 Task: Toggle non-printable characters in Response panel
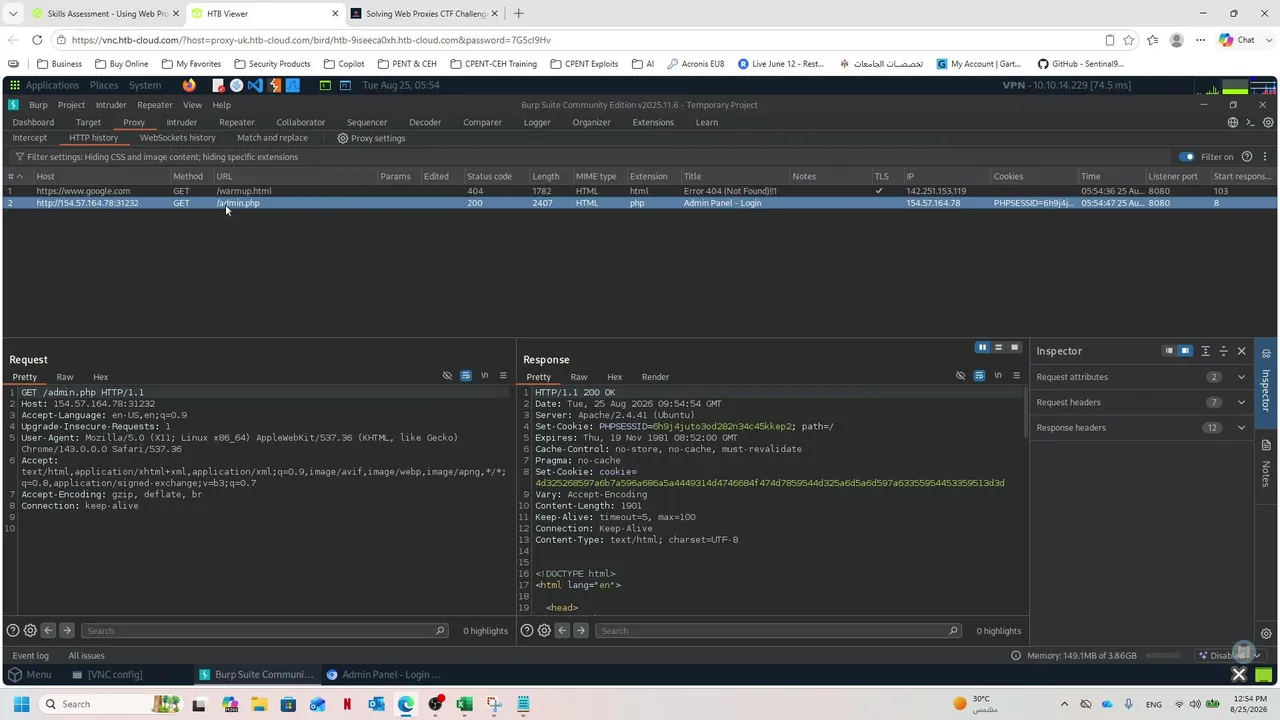point(960,376)
